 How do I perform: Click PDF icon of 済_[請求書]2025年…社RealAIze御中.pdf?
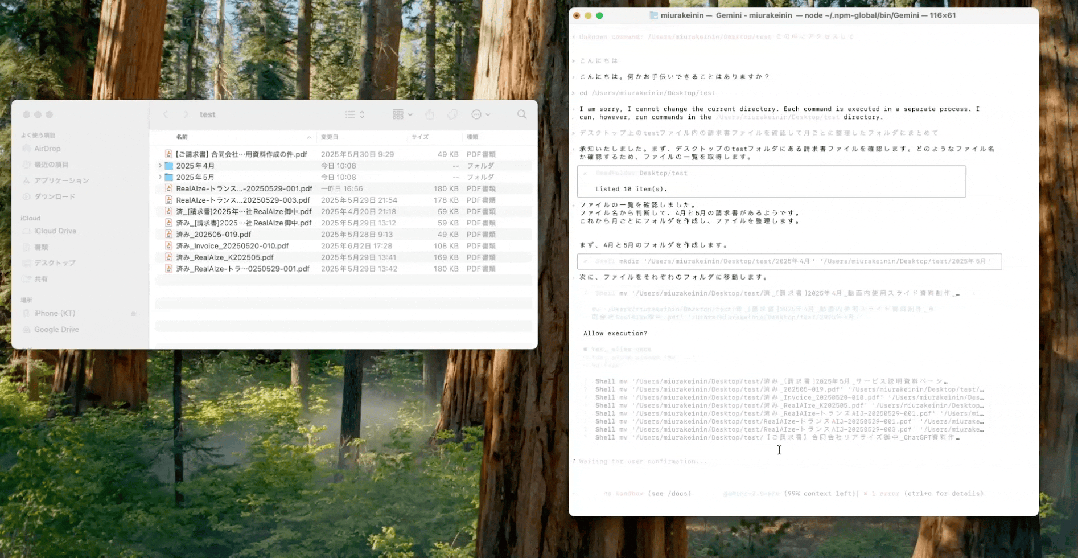click(168, 212)
